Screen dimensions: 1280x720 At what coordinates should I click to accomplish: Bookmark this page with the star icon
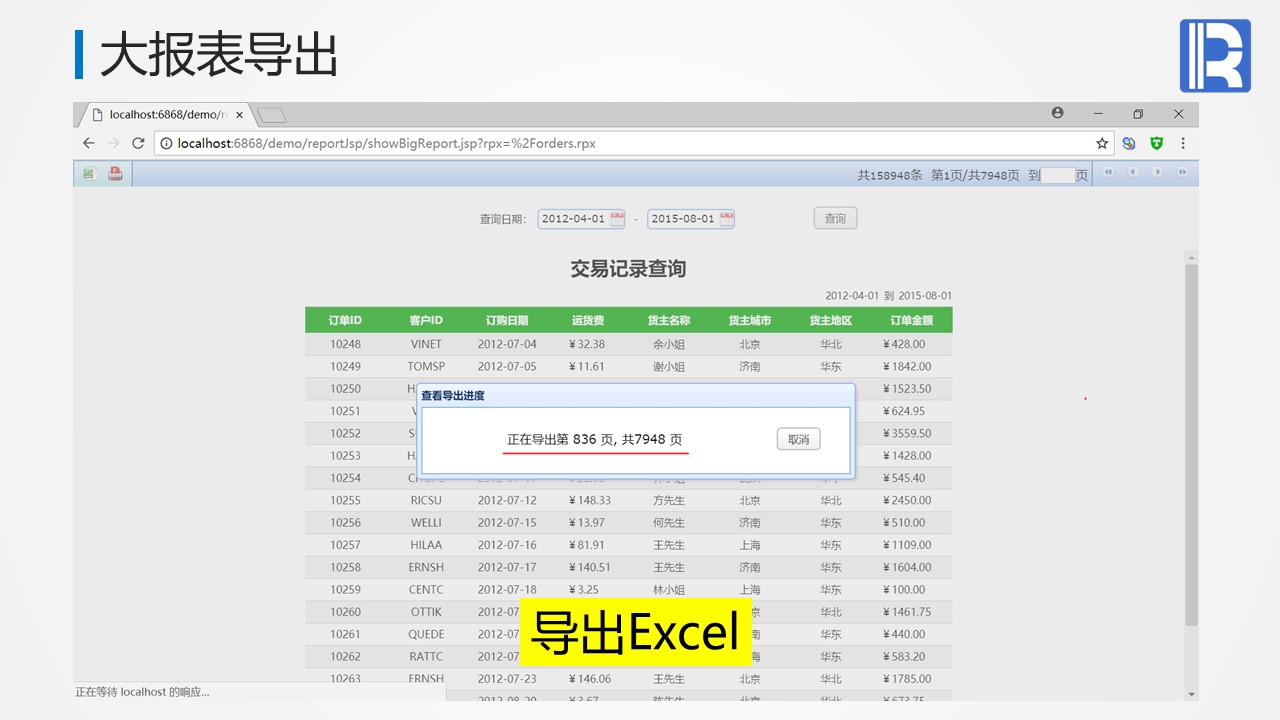(1102, 143)
